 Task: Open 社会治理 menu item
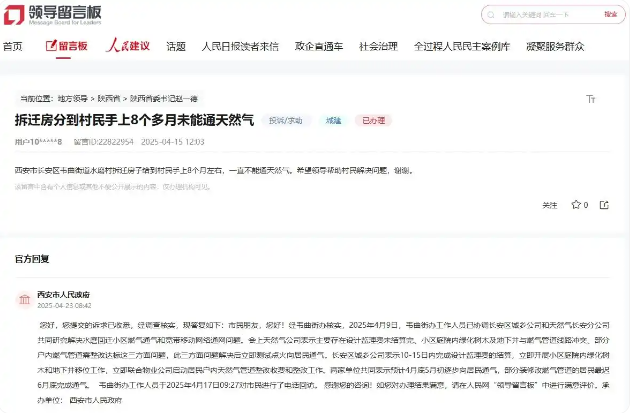coord(378,47)
